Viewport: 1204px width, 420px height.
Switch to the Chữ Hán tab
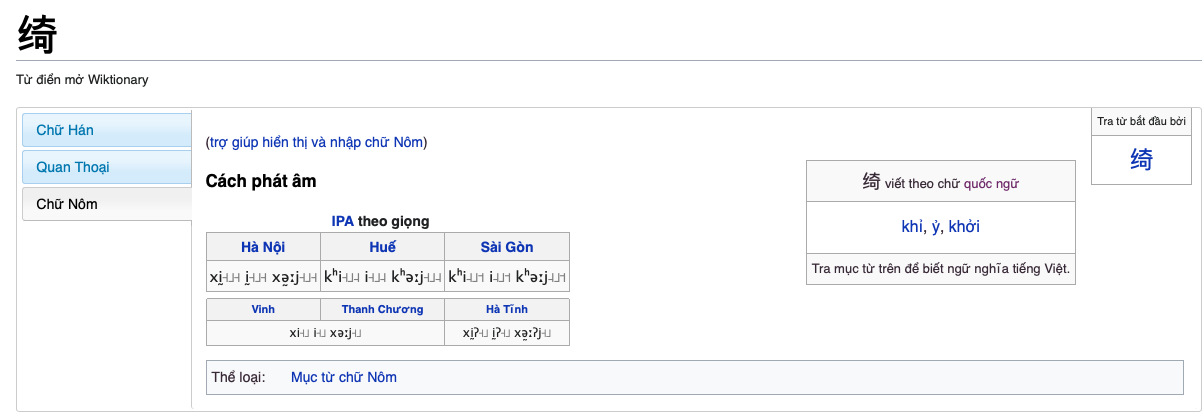click(65, 130)
